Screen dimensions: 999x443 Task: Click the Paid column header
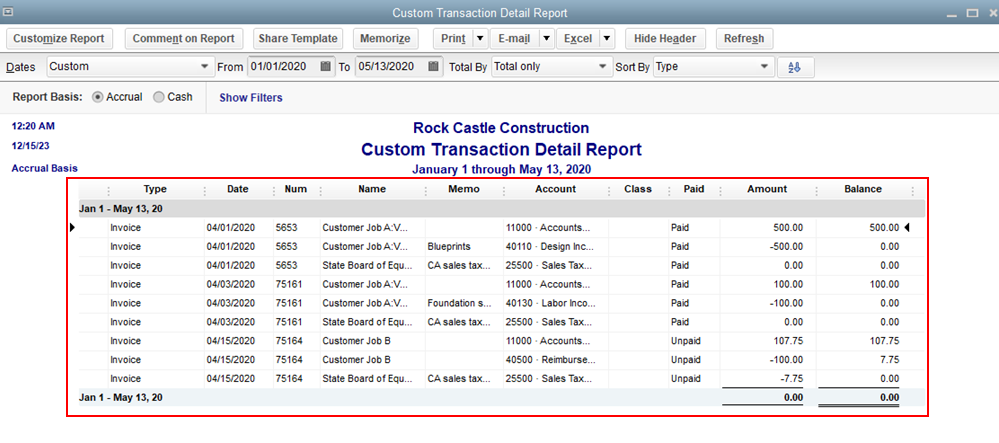coord(694,189)
